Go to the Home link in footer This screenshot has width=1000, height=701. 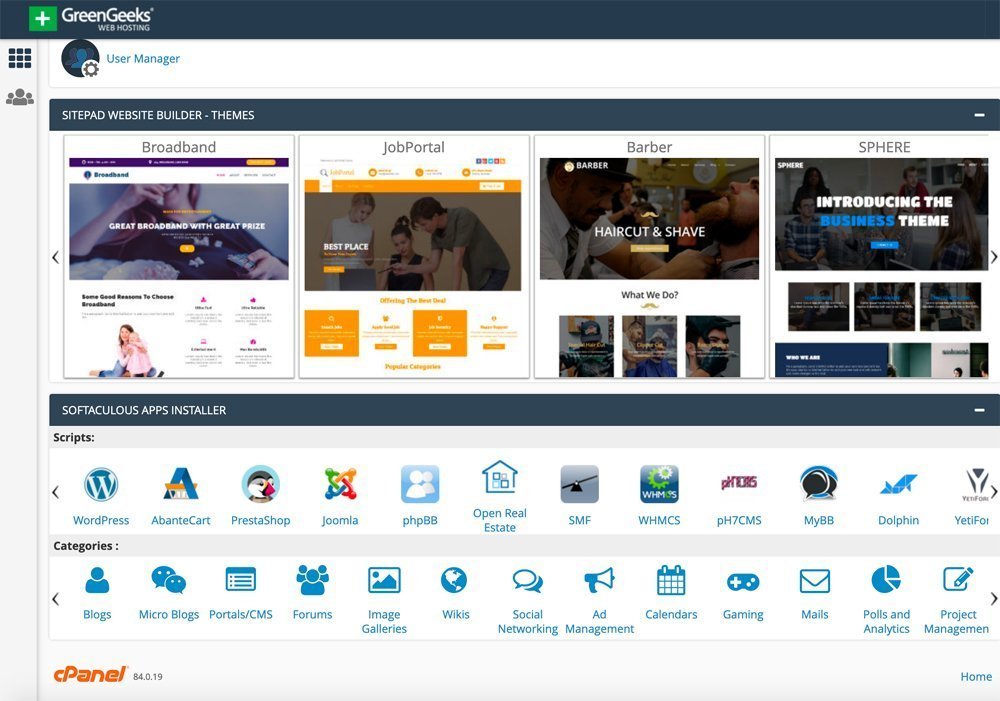pyautogui.click(x=976, y=676)
